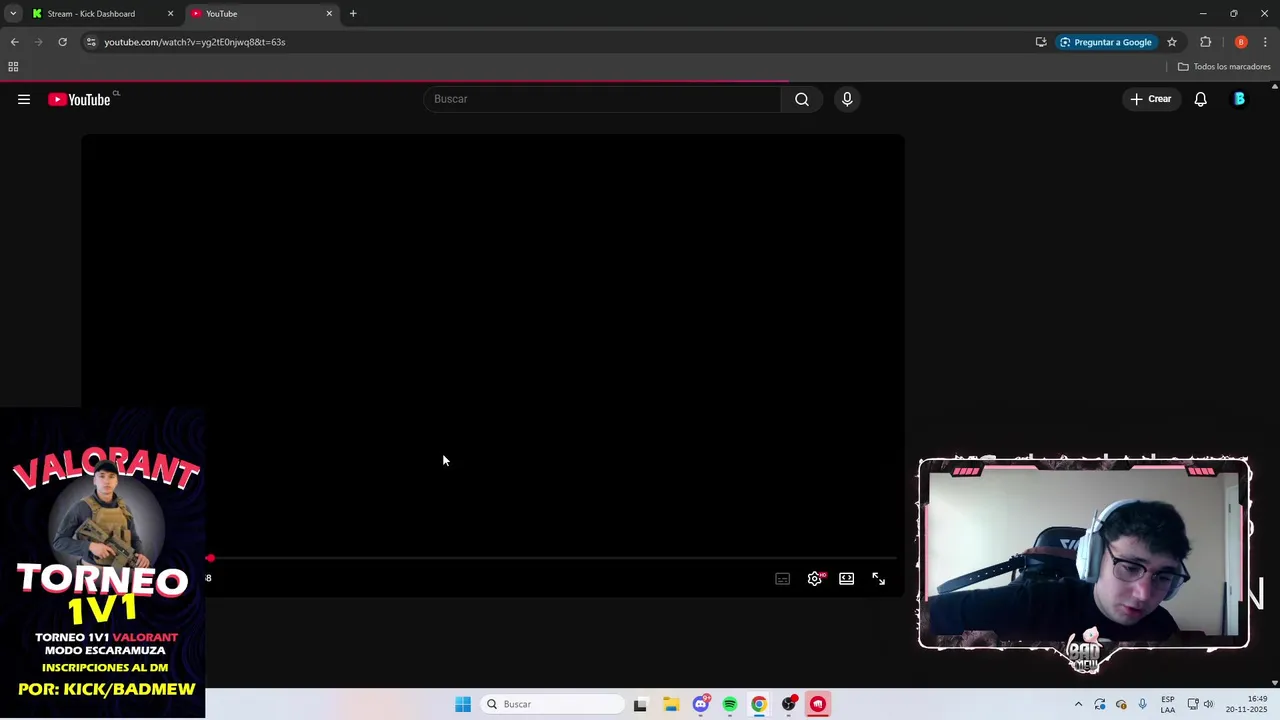Image resolution: width=1280 pixels, height=720 pixels.
Task: Open video player settings gear
Action: pos(815,579)
